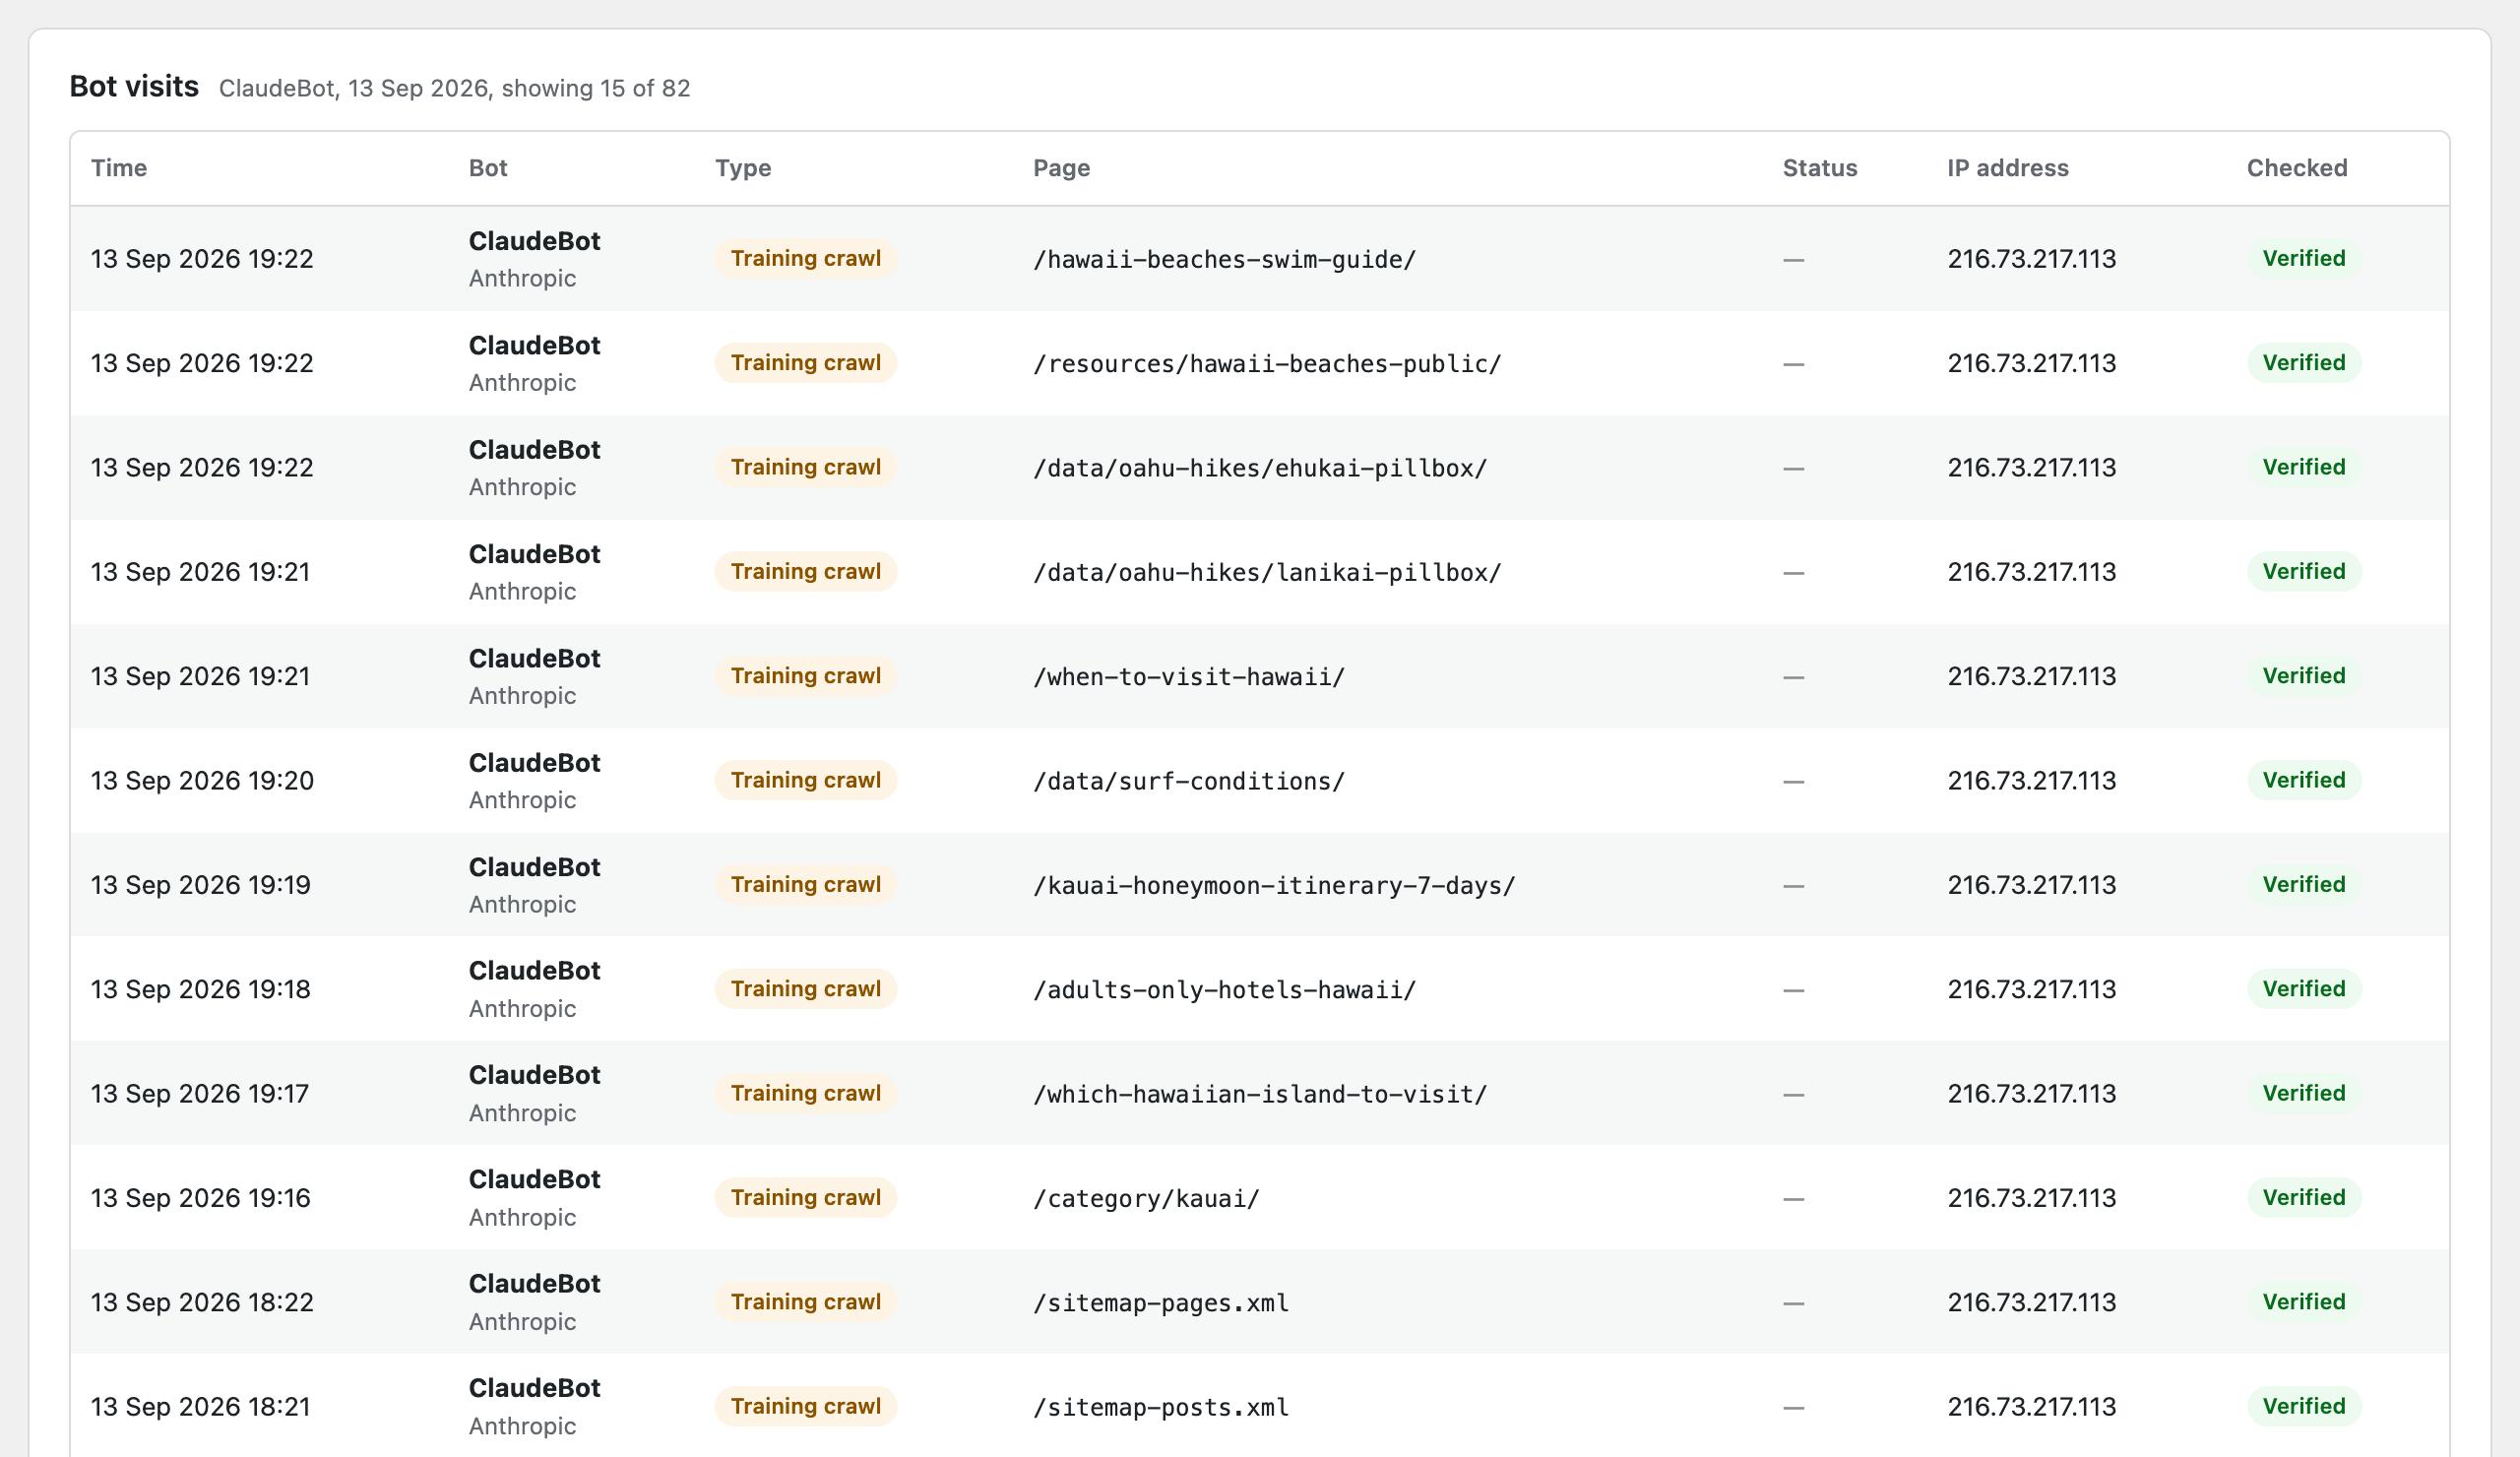Click Verified badge in /hawaii-beaches-swim-guide/ row
Screen dimensions: 2520x1457
(x=2304, y=259)
